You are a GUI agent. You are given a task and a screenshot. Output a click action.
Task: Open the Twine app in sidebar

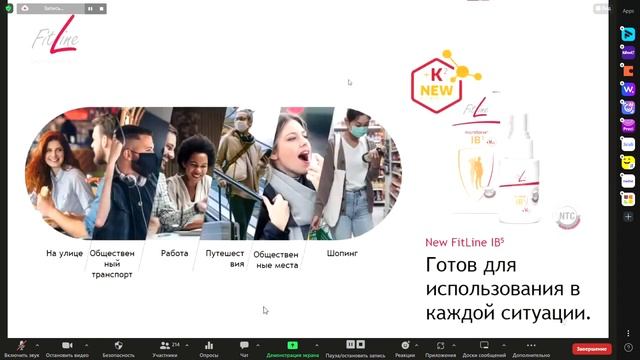628,181
